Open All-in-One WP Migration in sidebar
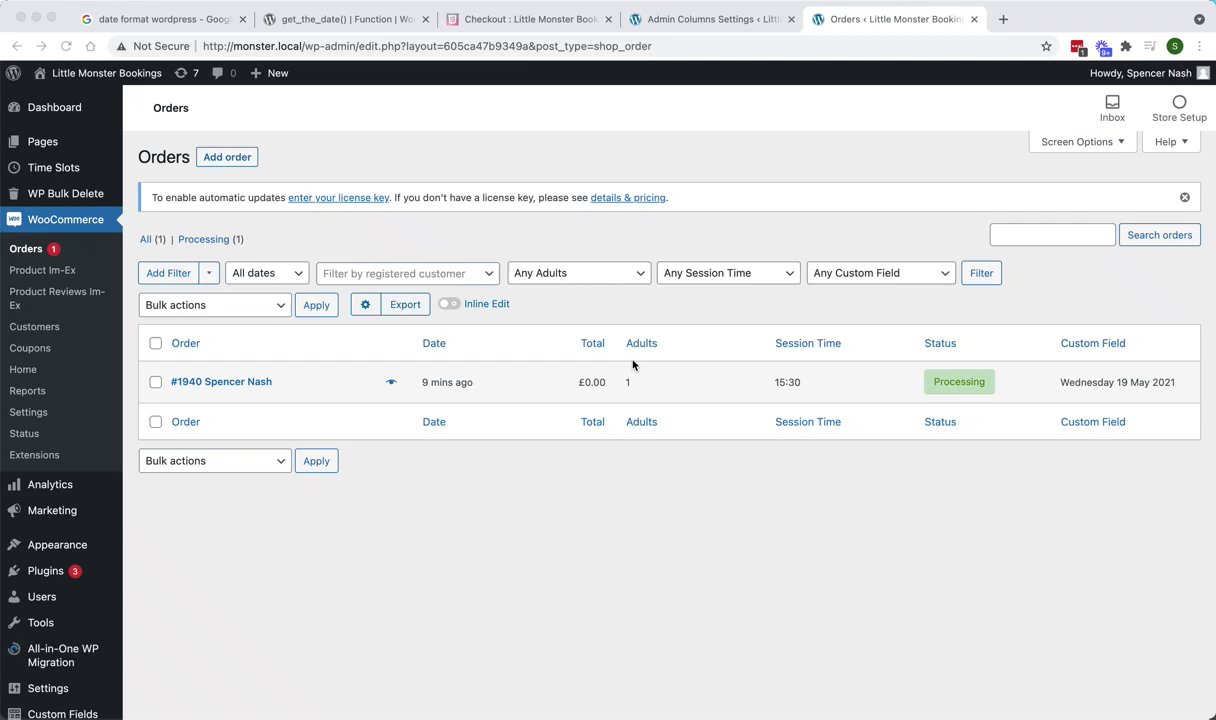This screenshot has height=720, width=1216. pyautogui.click(x=61, y=655)
